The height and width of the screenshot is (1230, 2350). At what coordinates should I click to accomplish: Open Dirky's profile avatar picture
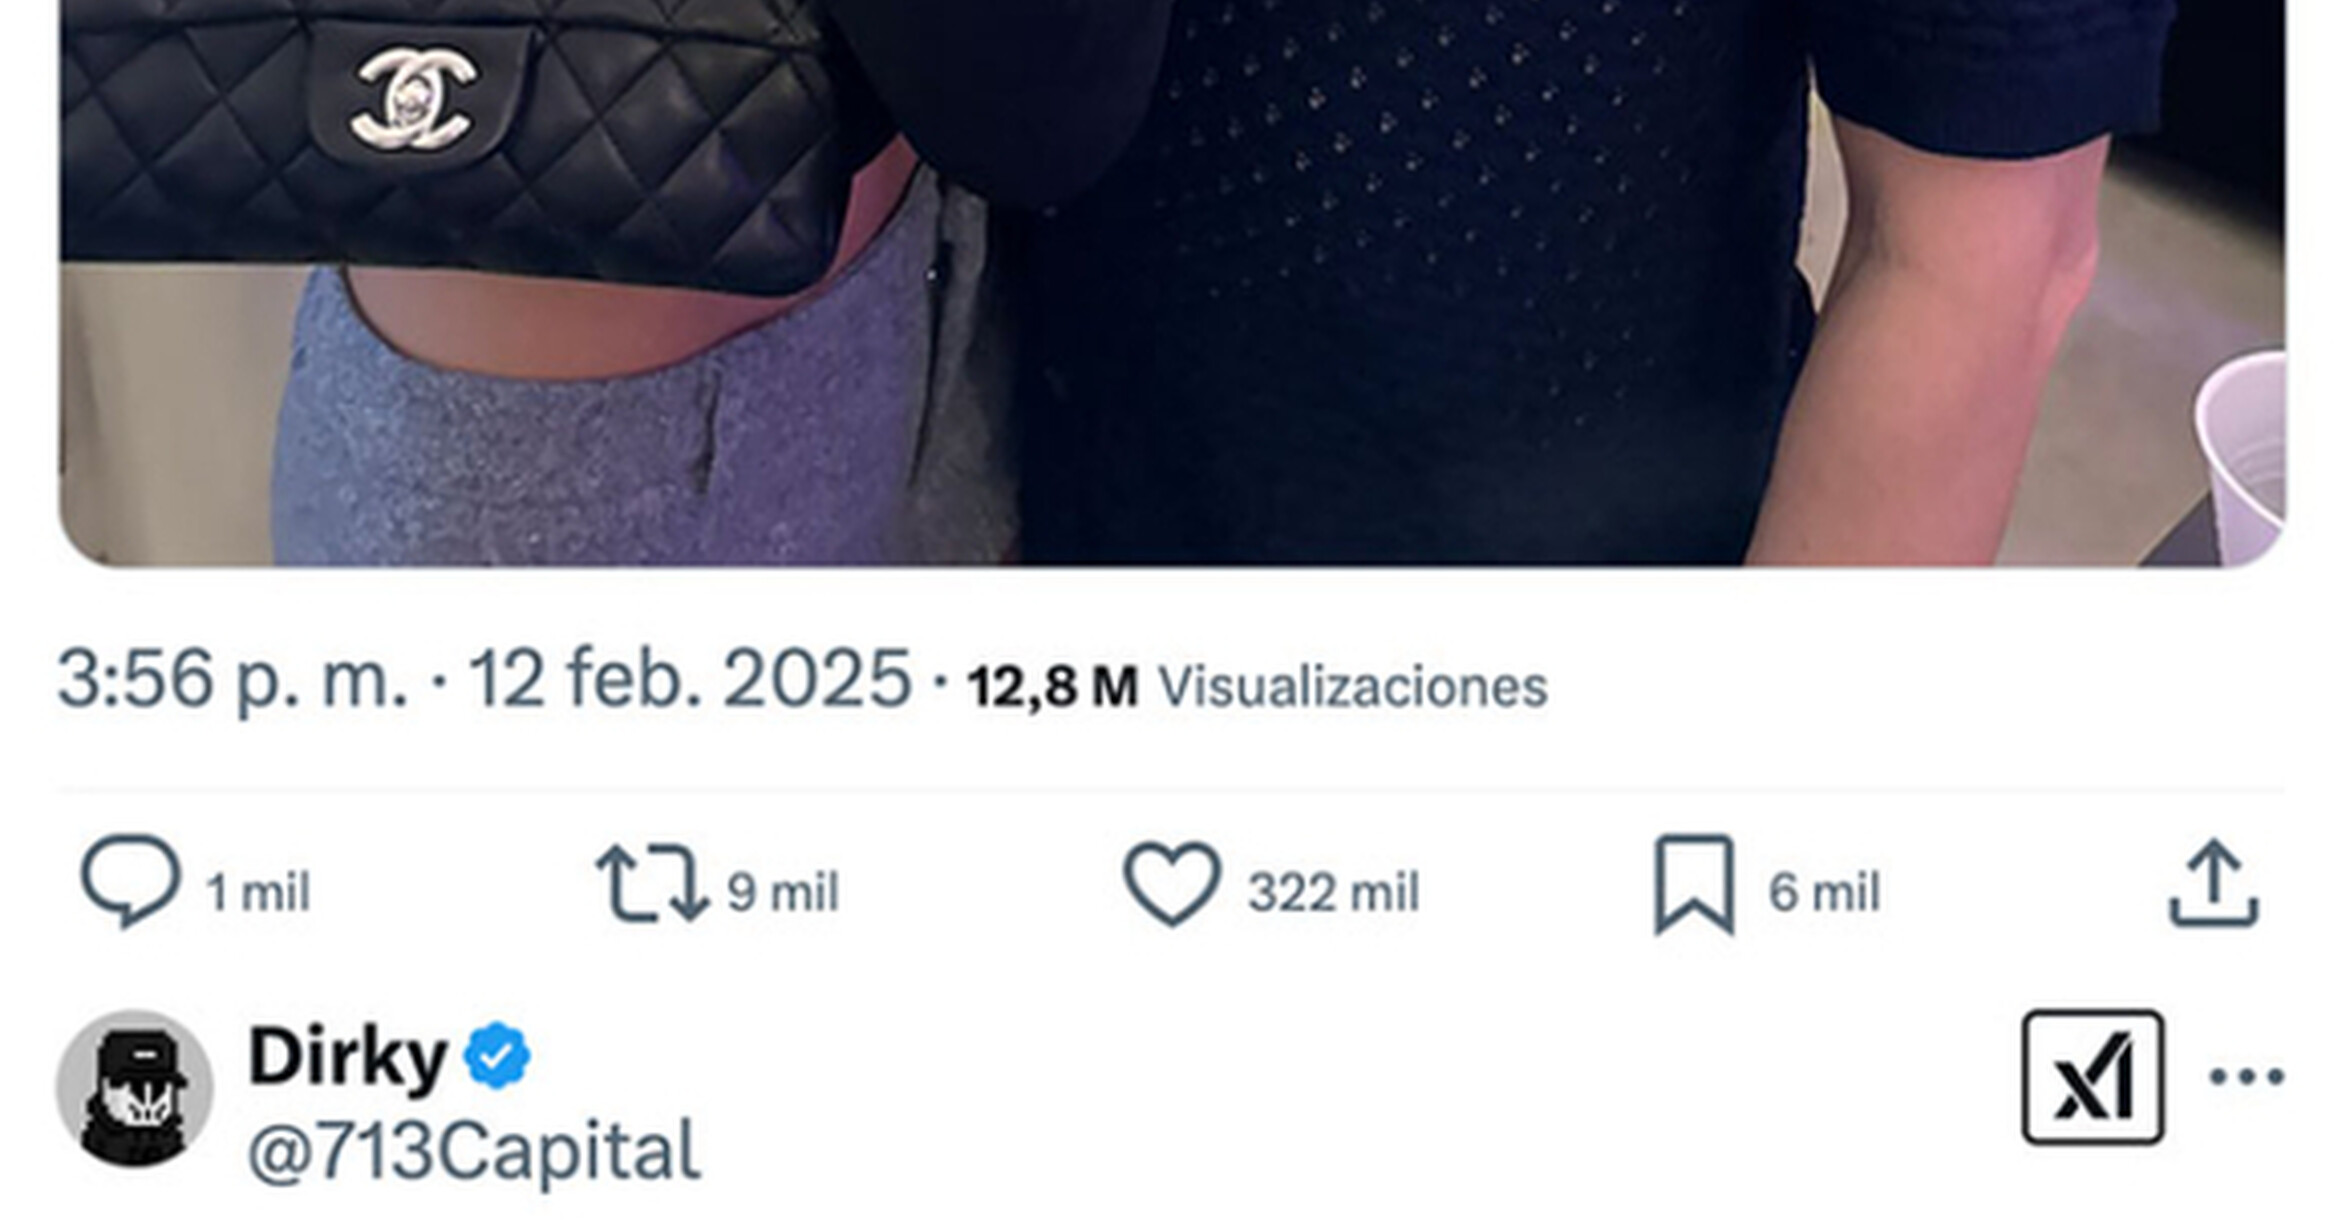[x=134, y=1089]
